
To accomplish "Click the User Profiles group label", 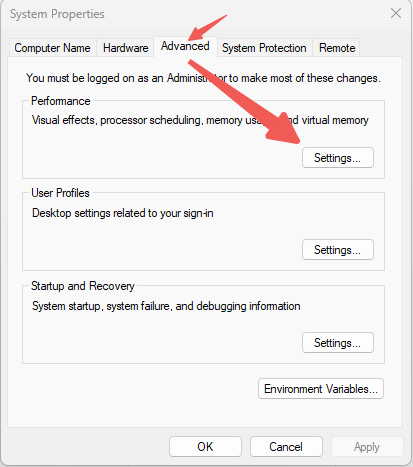I will coord(60,193).
